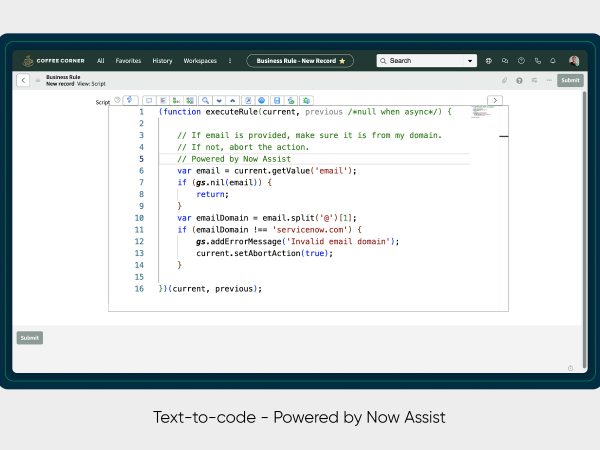
Task: Open the form context menu next to Back
Action: point(38,80)
